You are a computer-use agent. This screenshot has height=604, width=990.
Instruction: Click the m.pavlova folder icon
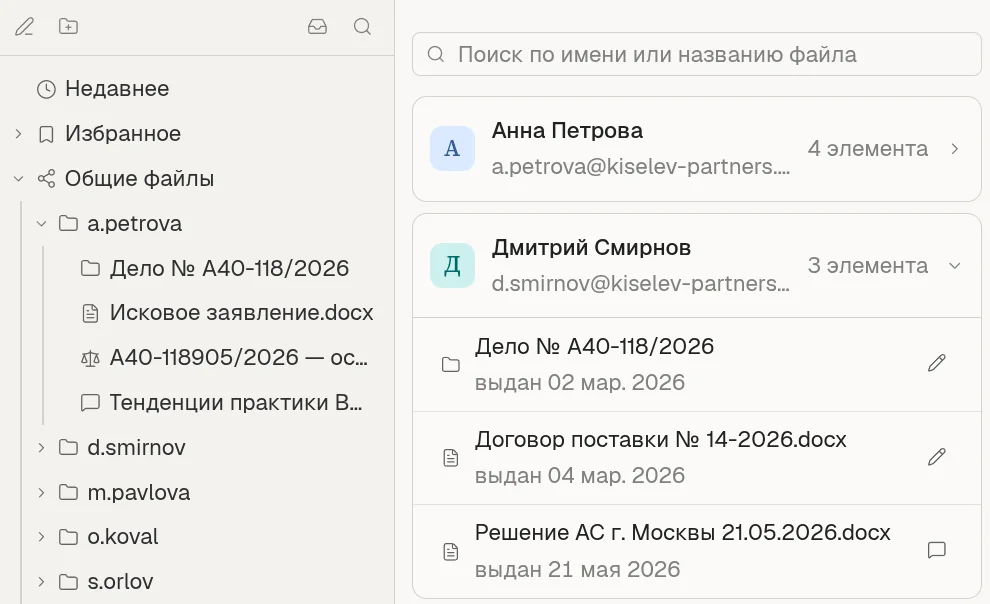68,492
